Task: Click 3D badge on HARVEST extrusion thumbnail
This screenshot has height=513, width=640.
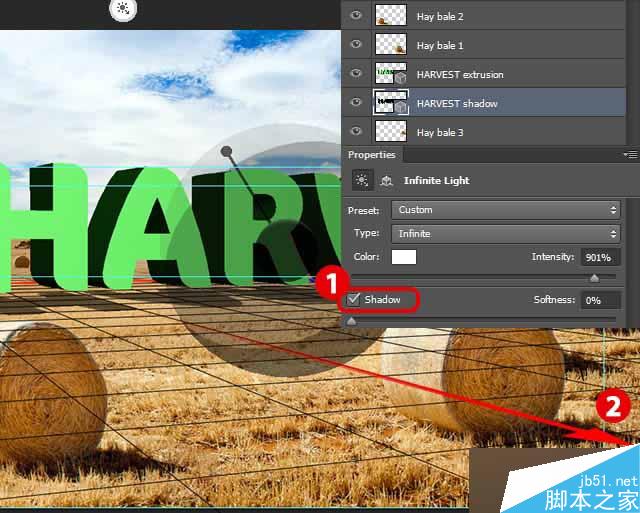Action: tap(400, 78)
